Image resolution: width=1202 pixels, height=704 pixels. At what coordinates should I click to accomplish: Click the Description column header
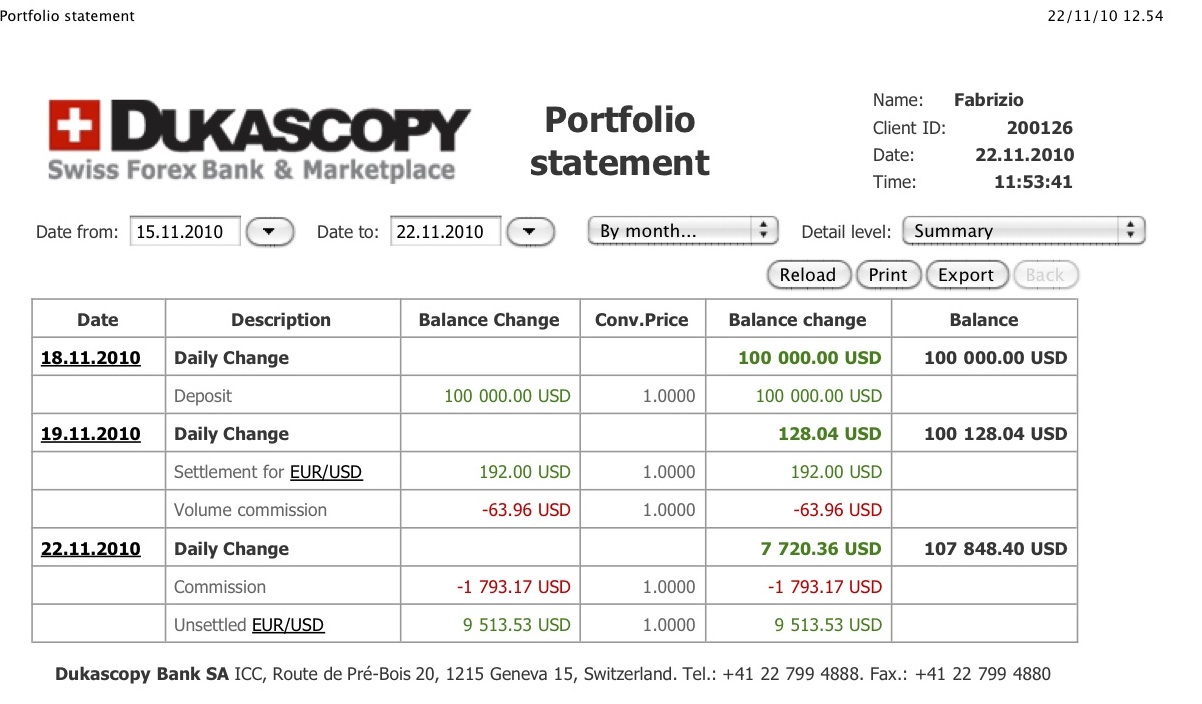281,320
